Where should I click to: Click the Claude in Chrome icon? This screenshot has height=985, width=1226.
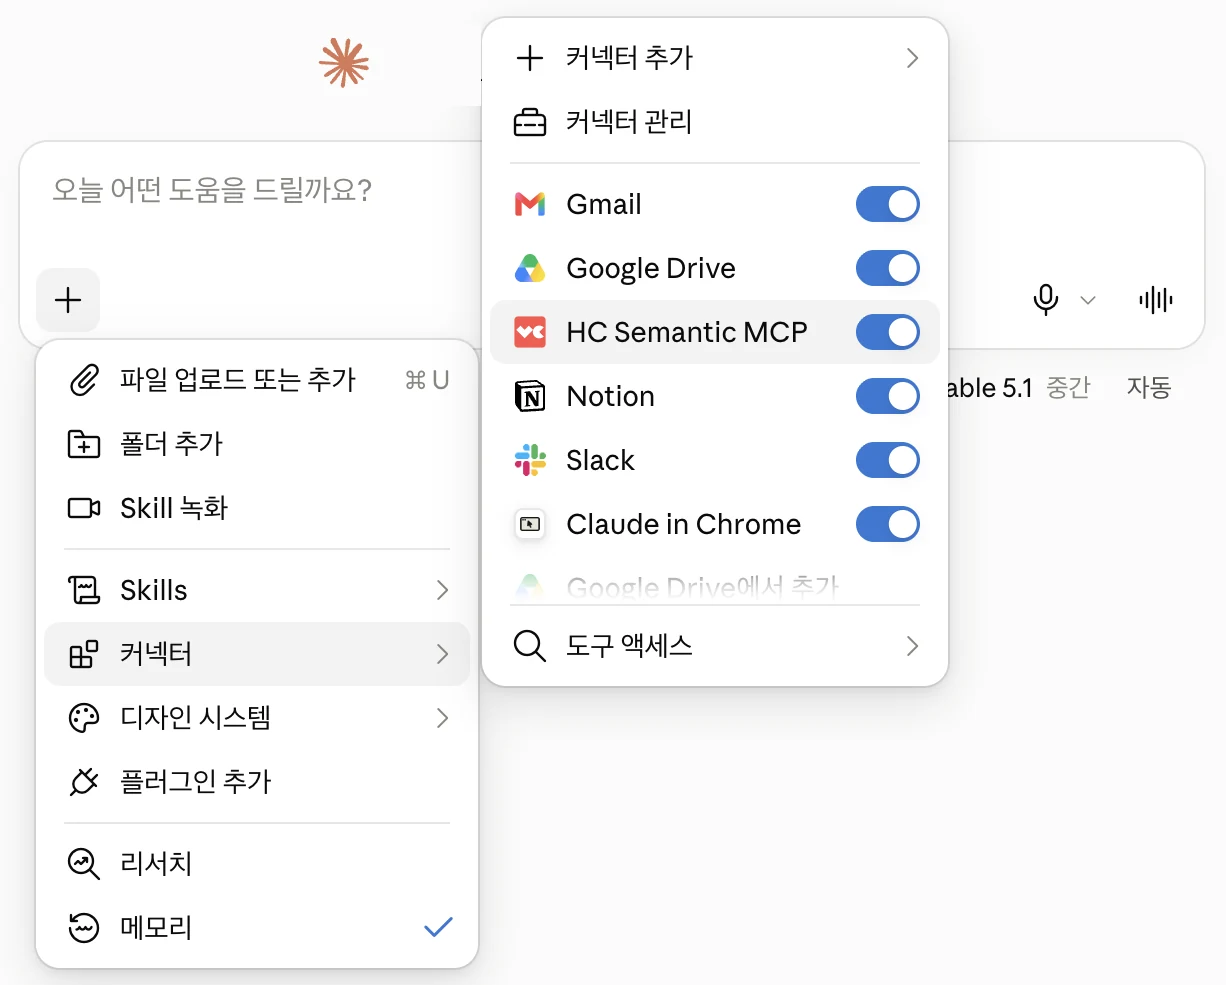(x=530, y=524)
